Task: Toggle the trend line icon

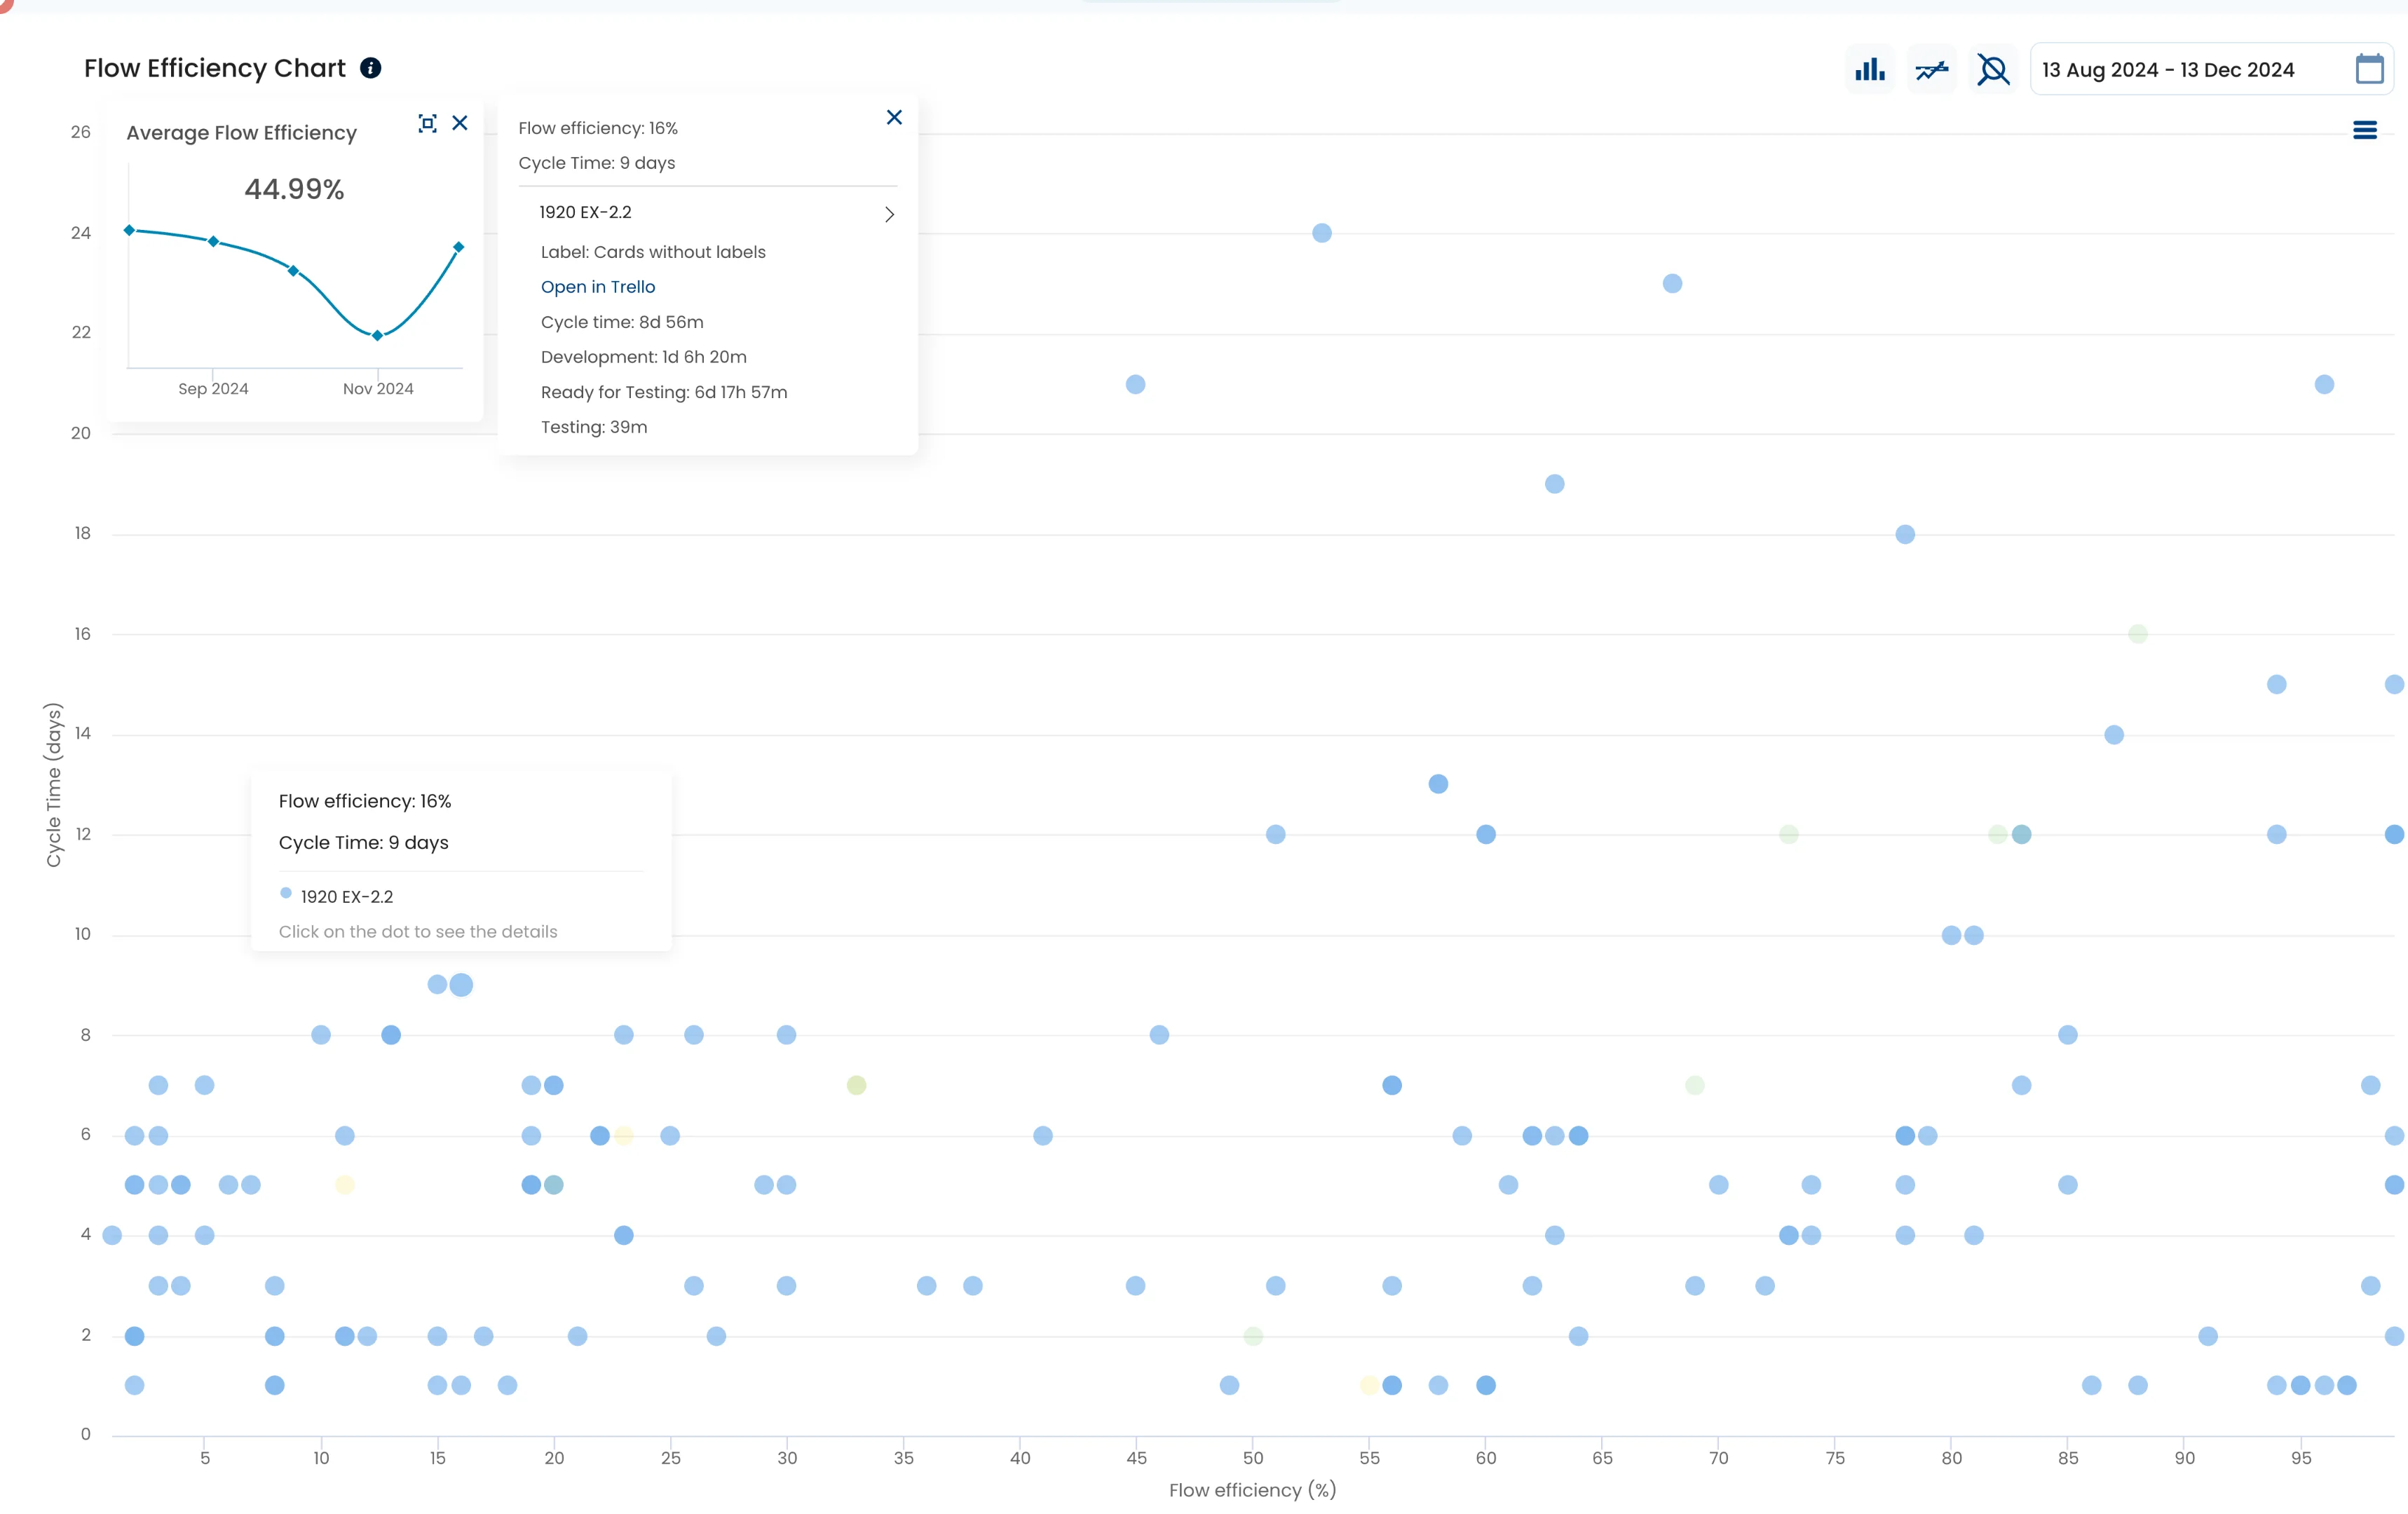Action: pos(1931,70)
